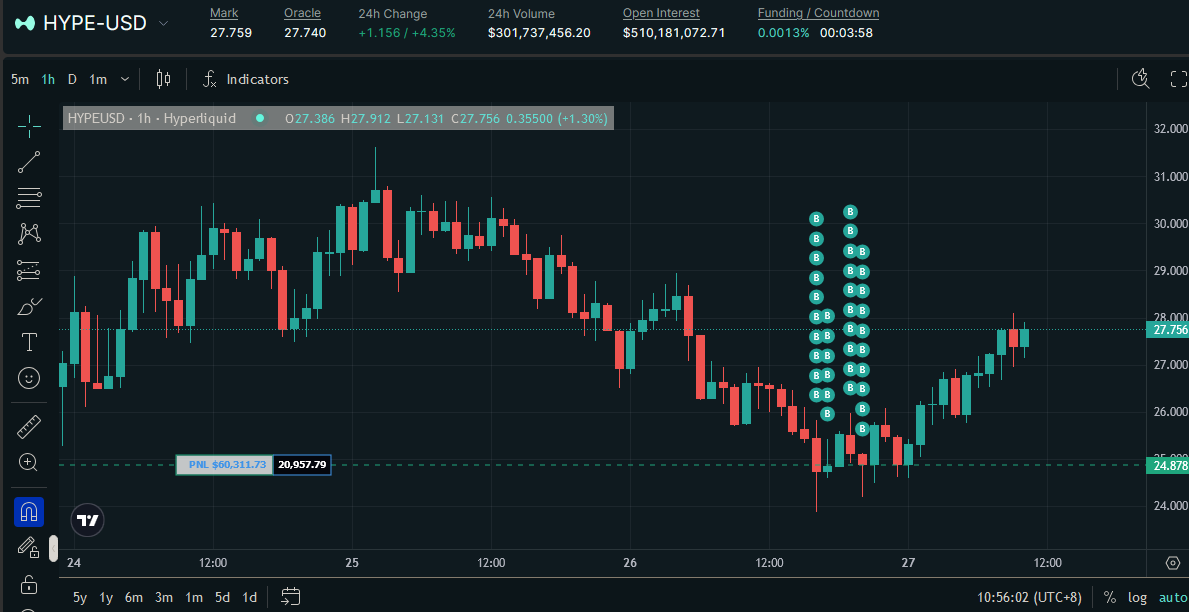Image resolution: width=1189 pixels, height=612 pixels.
Task: Open the candle chart style selector
Action: pos(163,79)
